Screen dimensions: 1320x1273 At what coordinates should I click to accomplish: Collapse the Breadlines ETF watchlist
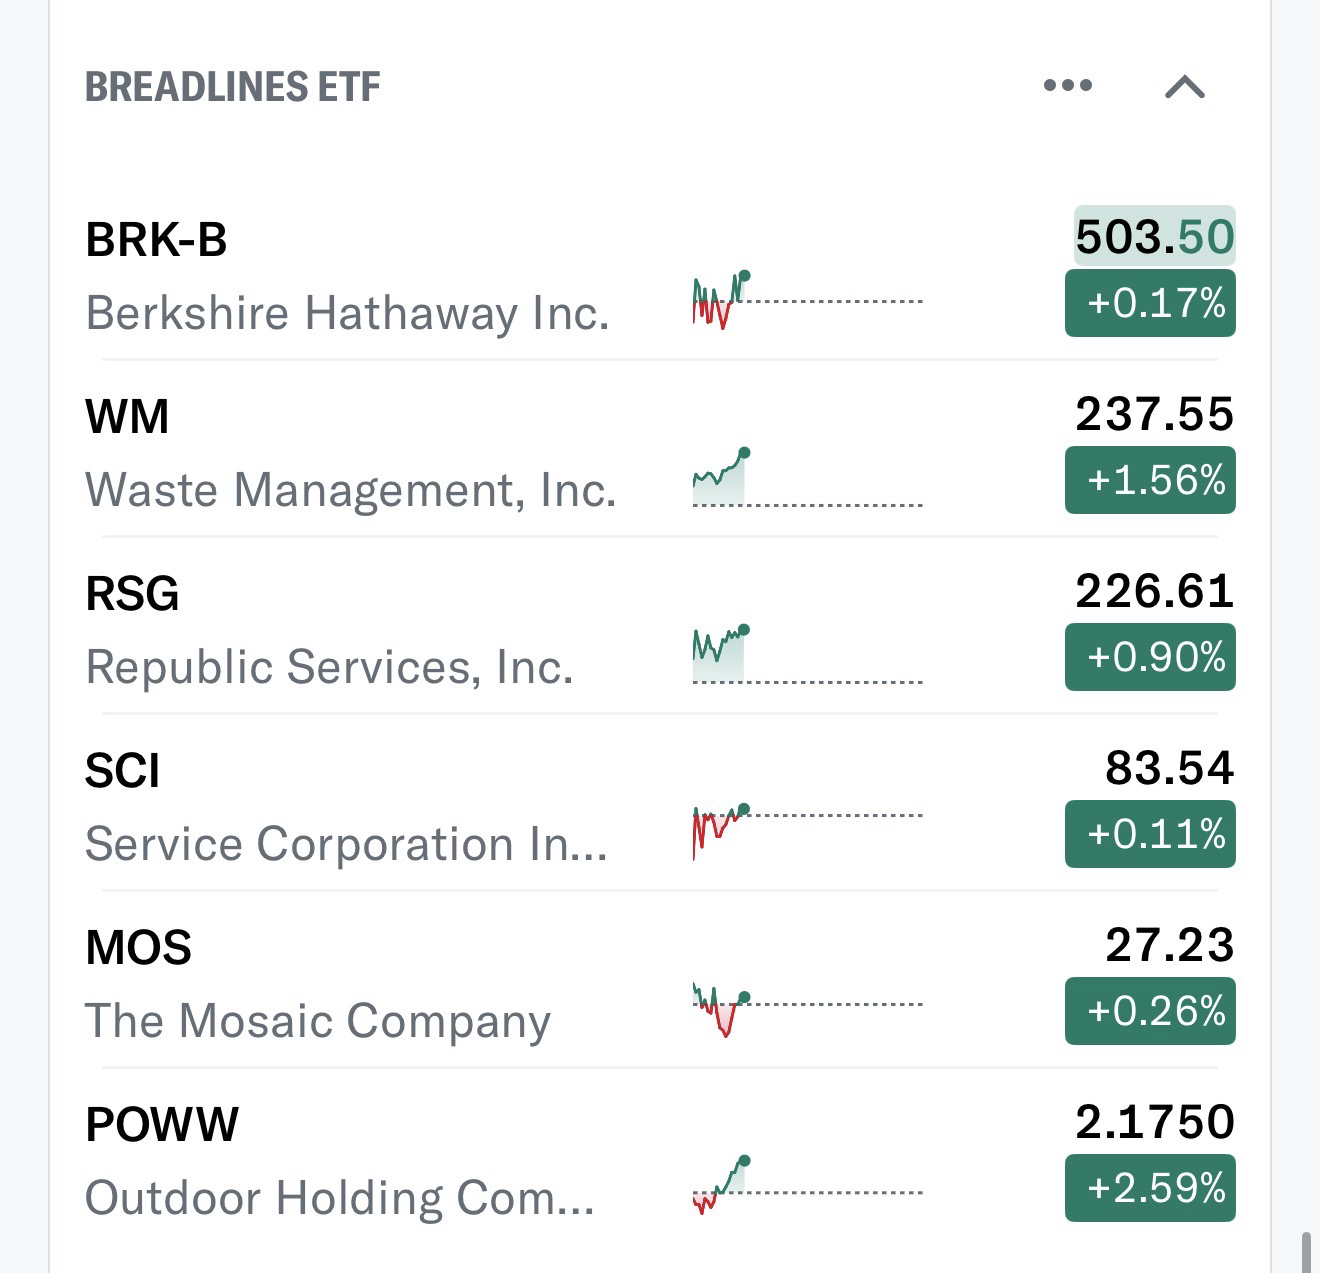click(x=1185, y=87)
